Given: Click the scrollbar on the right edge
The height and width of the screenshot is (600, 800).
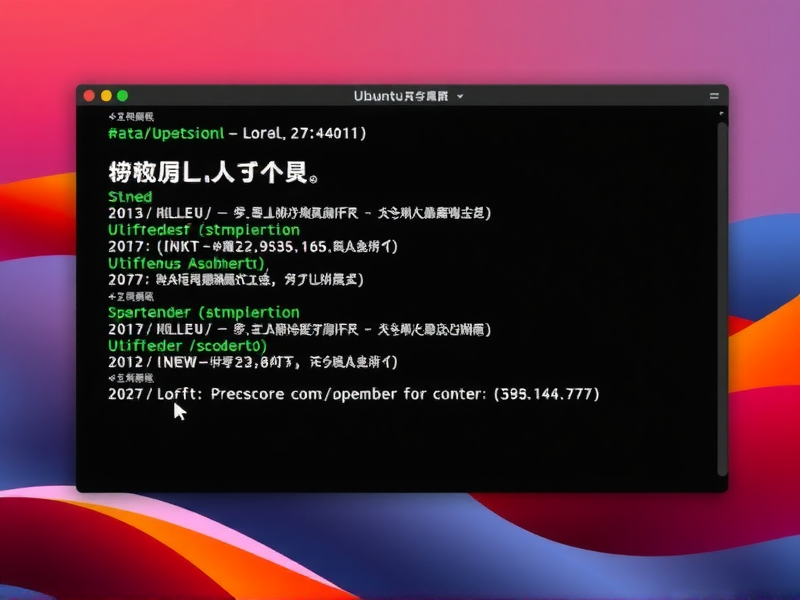Looking at the screenshot, I should pyautogui.click(x=722, y=250).
